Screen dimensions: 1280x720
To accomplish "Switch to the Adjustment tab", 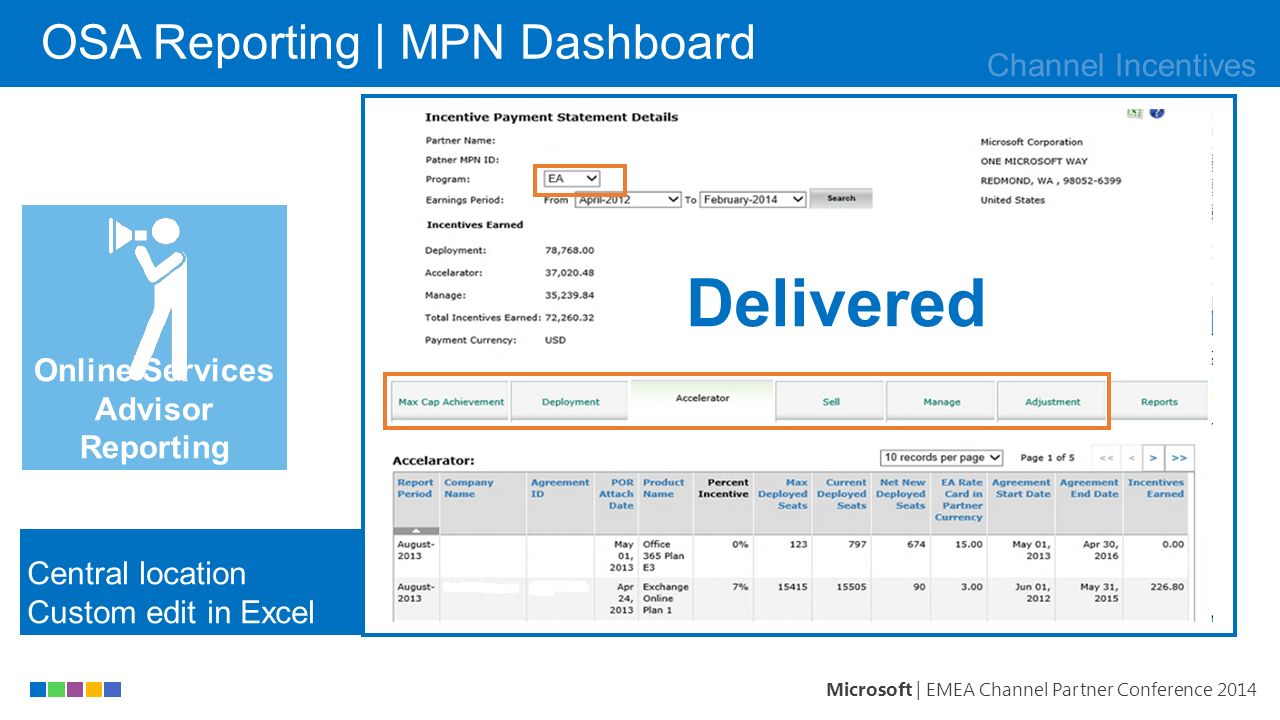I will click(x=1053, y=402).
